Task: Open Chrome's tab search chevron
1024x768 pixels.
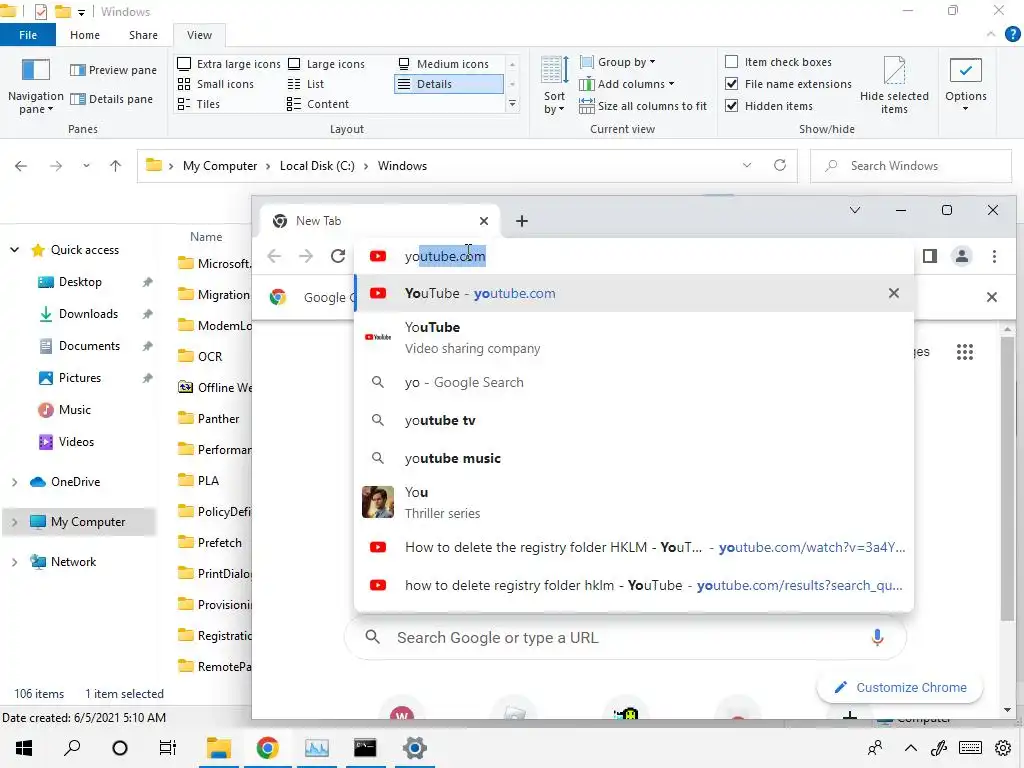Action: click(855, 210)
